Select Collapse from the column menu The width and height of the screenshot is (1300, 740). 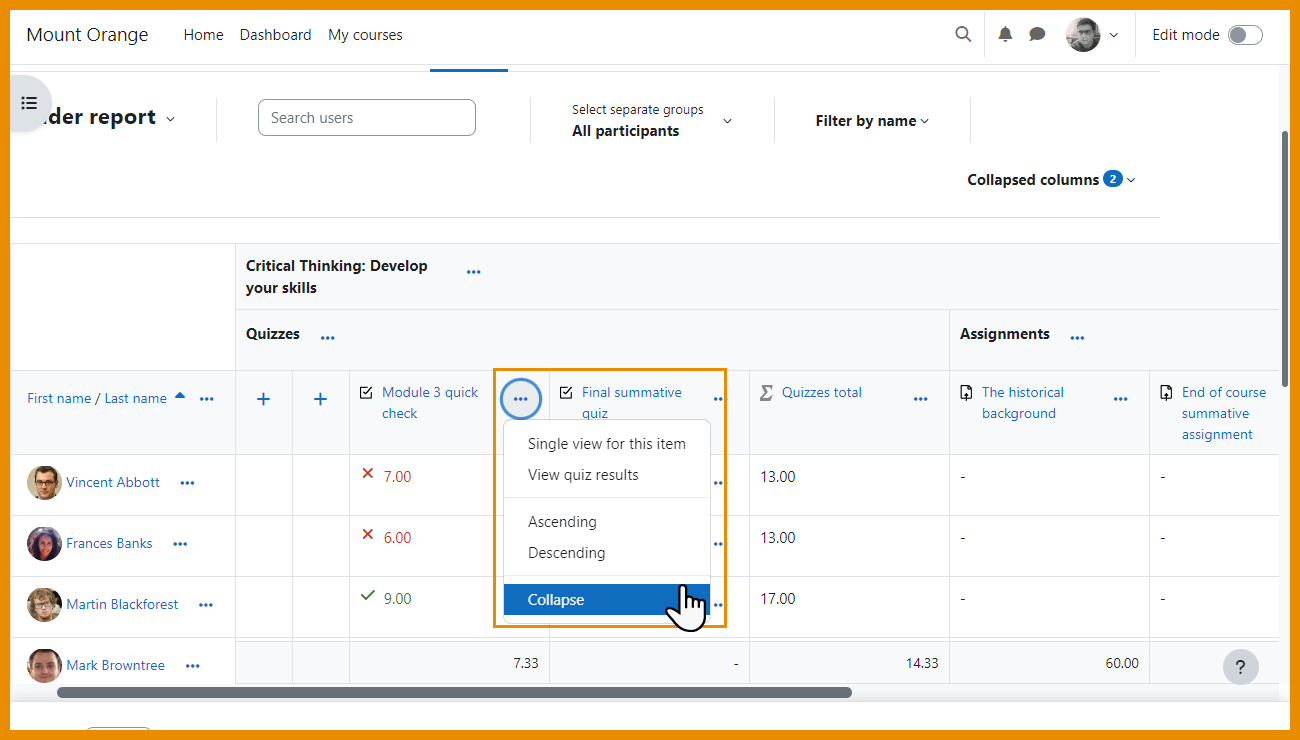tap(556, 600)
